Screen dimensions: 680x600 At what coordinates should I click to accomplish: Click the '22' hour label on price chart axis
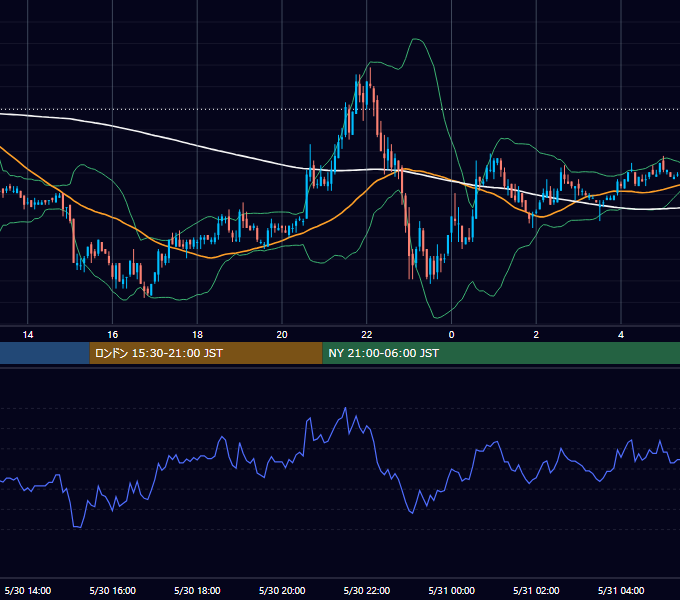coord(367,335)
